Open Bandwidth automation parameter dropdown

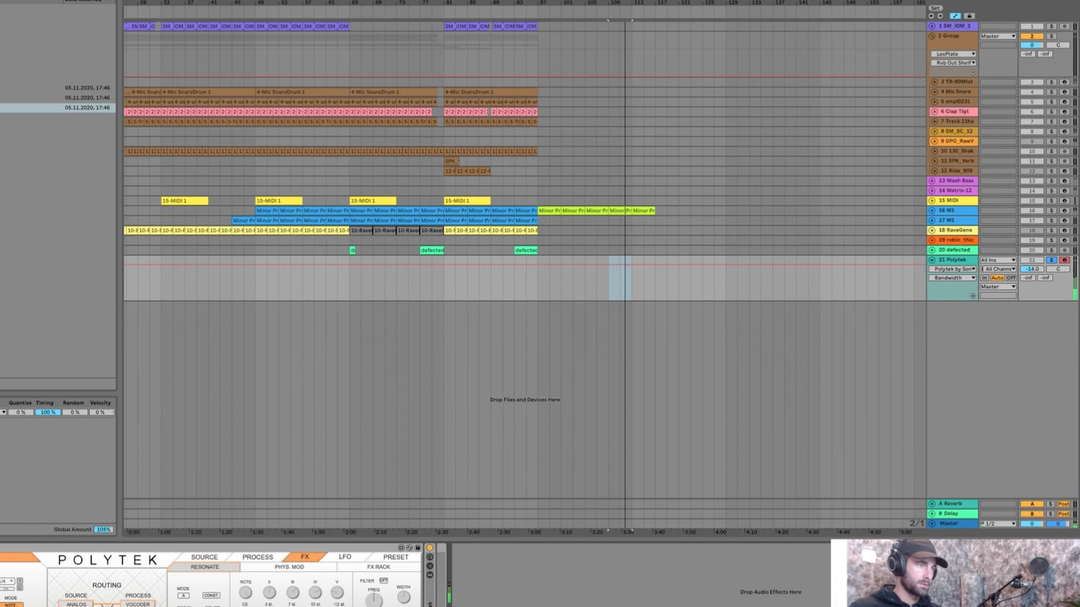954,278
